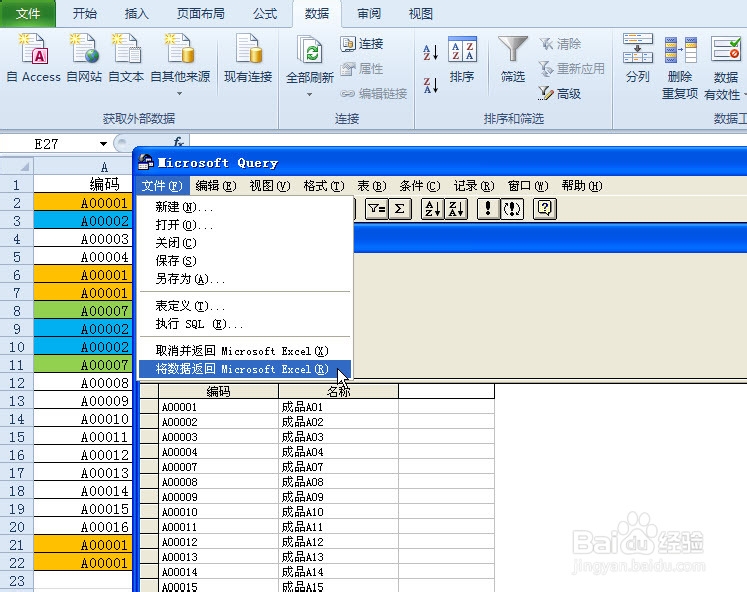Open the 帮助(H) menu in Microsoft Query
Viewport: 747px width, 592px height.
(582, 185)
